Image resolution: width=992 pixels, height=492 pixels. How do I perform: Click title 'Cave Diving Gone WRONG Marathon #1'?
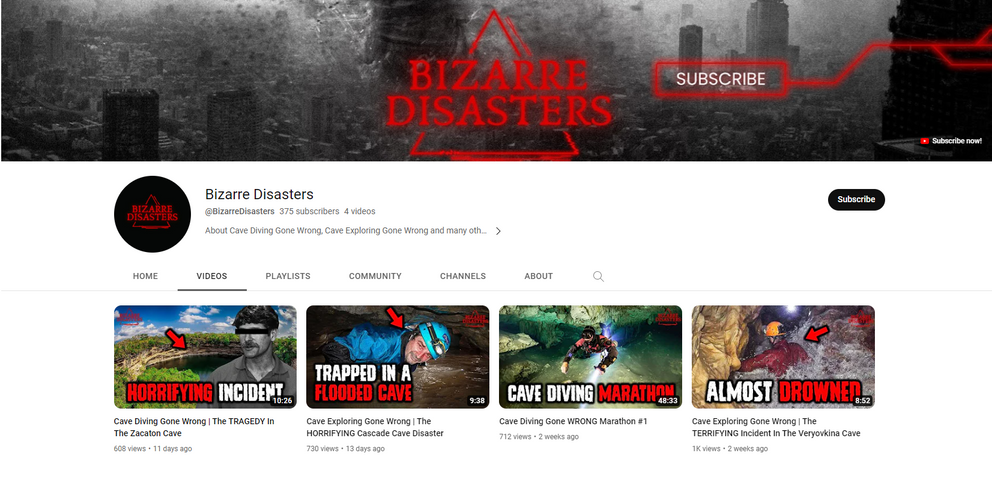click(x=573, y=421)
